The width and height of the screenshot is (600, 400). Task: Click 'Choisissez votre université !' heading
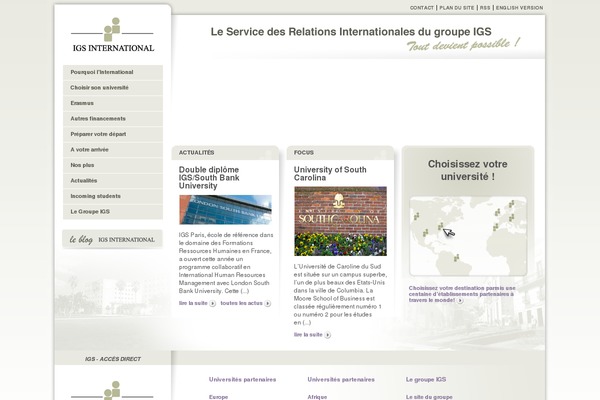click(x=468, y=170)
